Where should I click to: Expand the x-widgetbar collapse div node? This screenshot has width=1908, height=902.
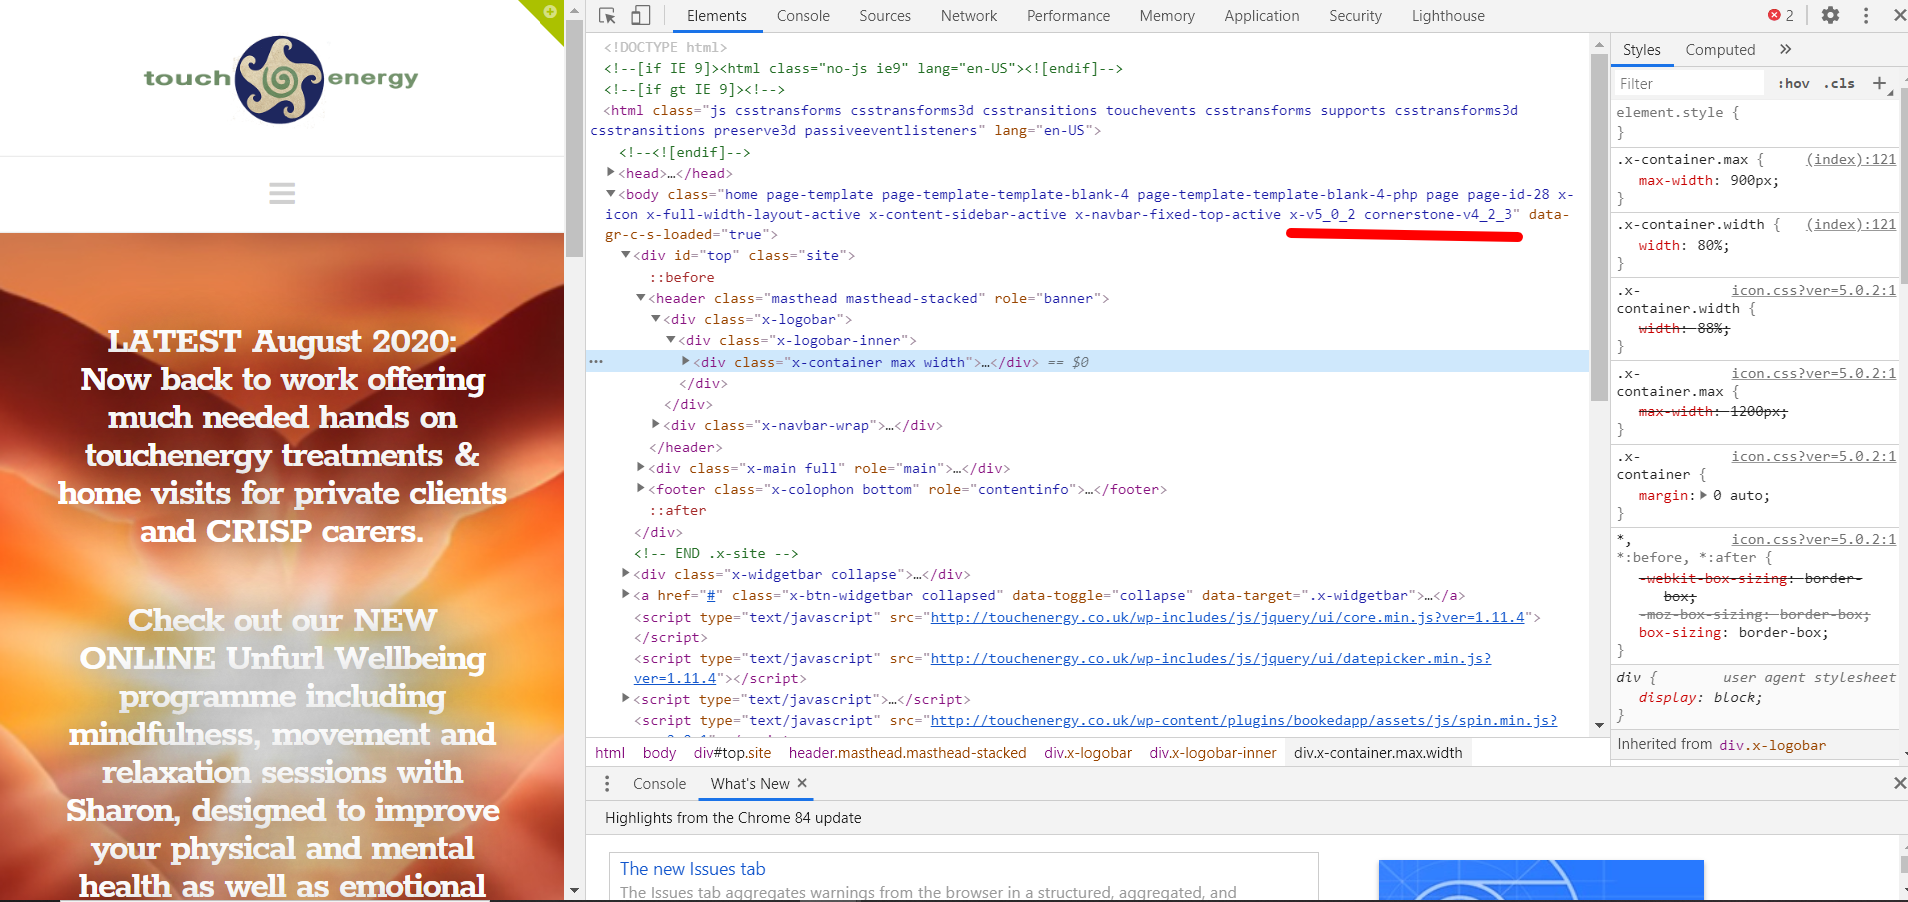pos(626,573)
